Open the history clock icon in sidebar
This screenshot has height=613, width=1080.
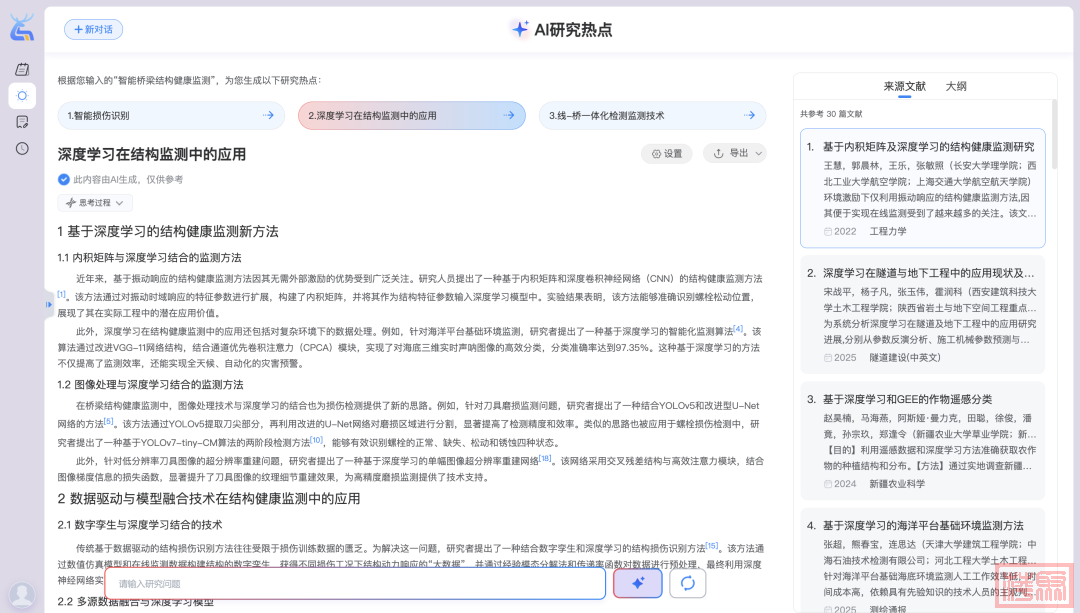coord(22,148)
